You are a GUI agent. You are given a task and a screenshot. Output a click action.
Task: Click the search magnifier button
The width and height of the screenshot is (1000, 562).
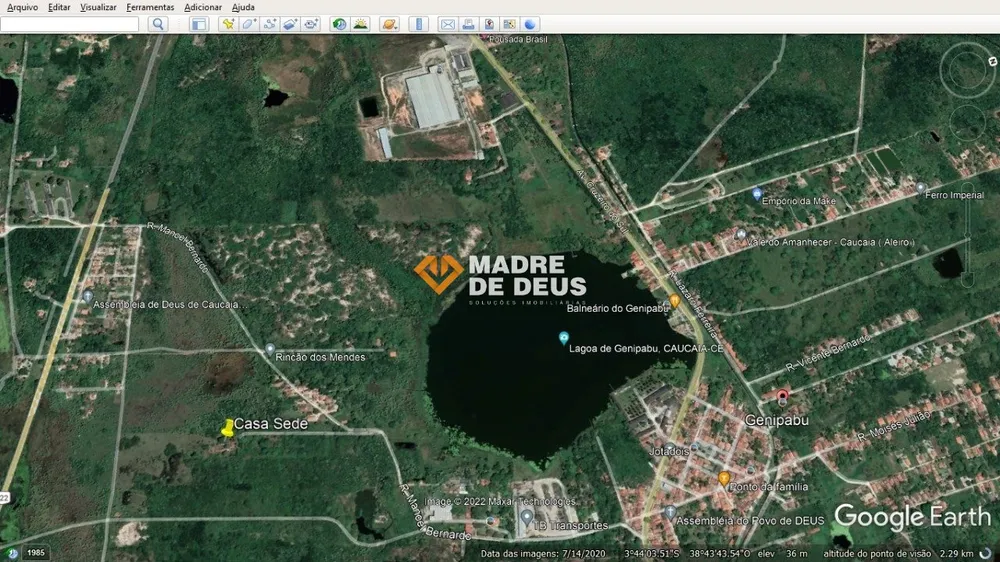pos(158,24)
